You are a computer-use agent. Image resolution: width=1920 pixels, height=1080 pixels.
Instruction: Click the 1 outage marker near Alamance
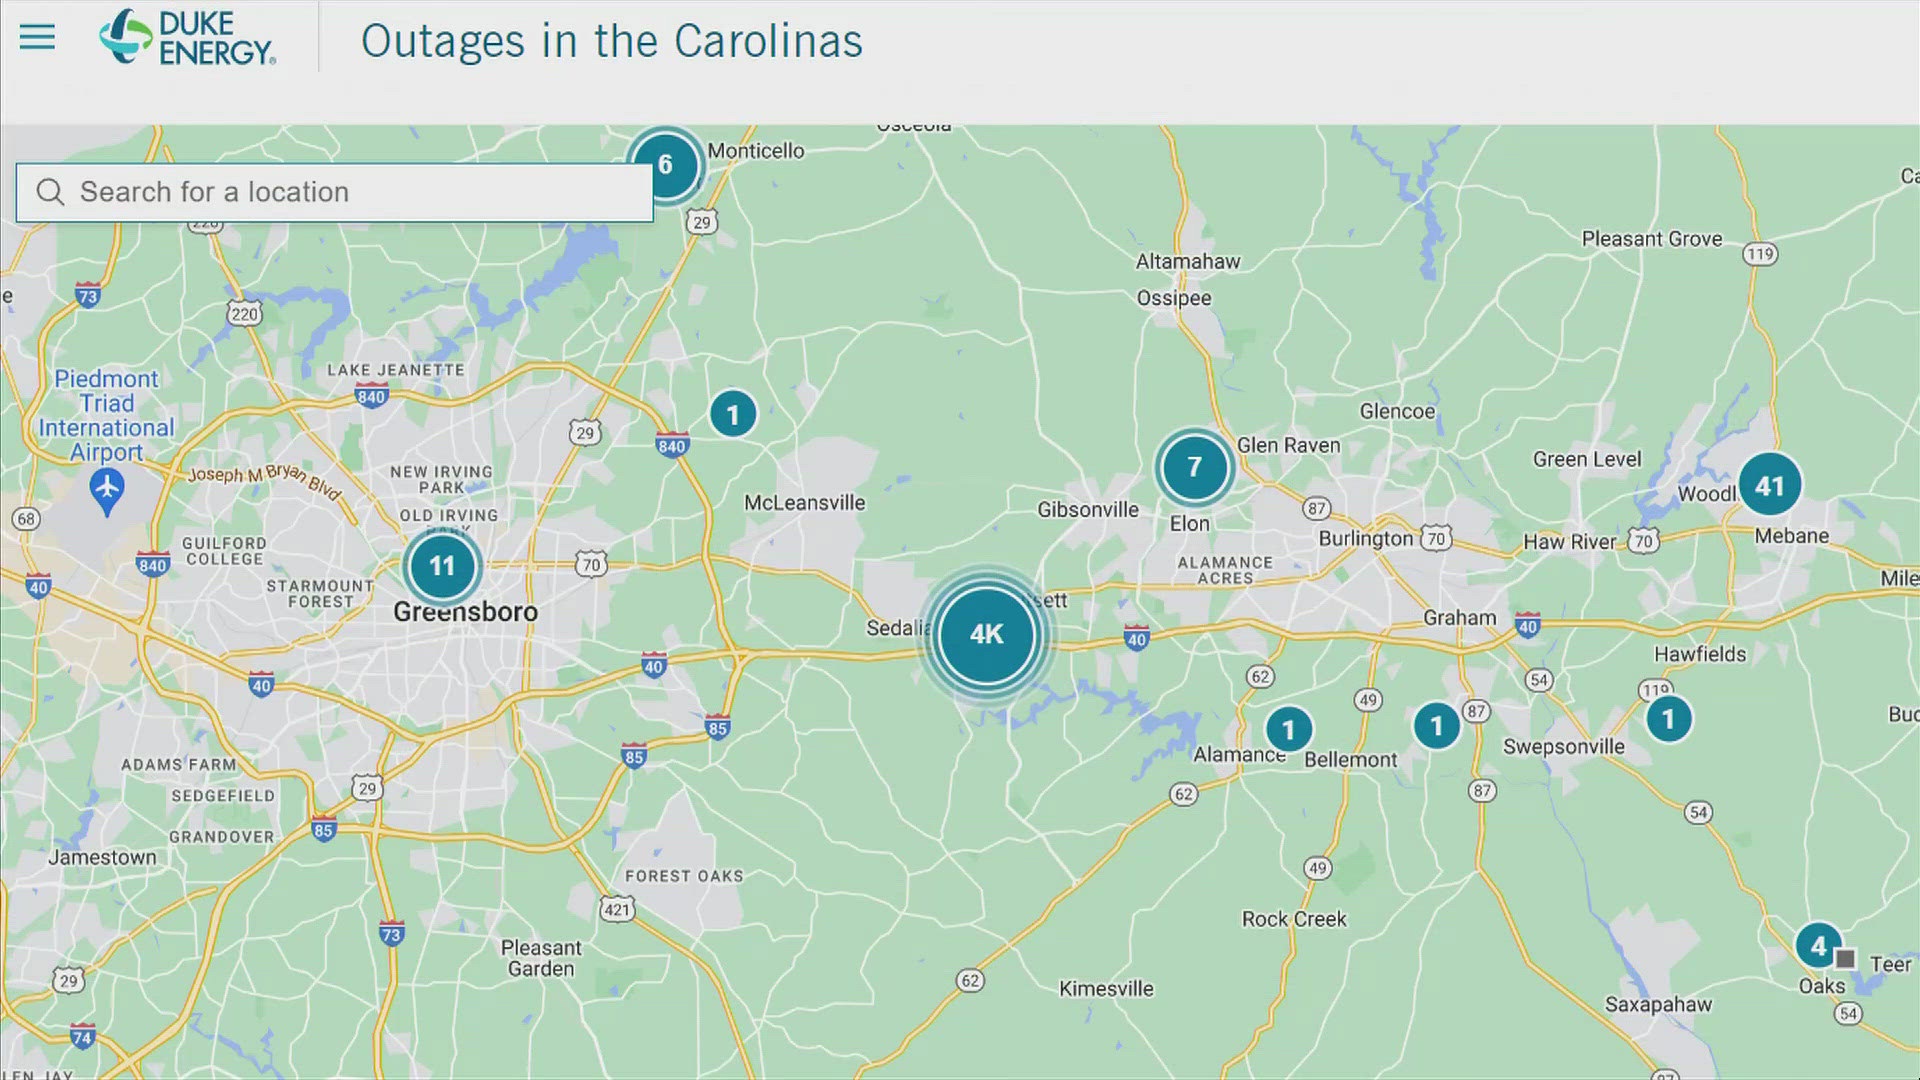point(1288,729)
